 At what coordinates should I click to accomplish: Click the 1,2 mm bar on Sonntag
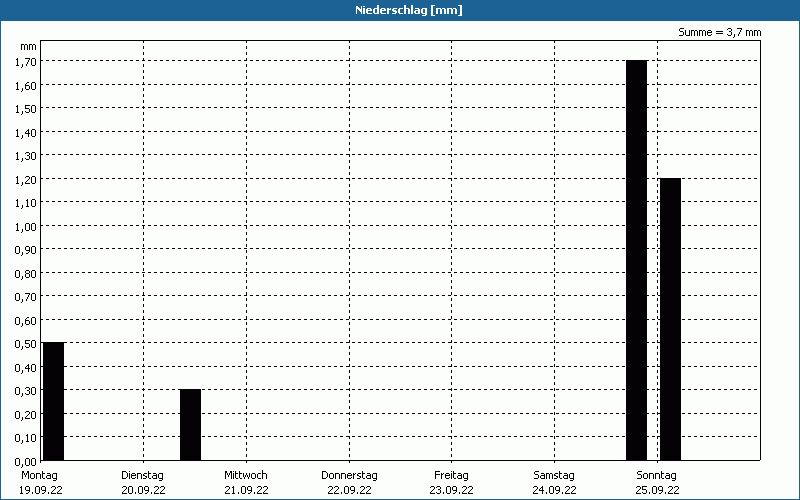[x=670, y=319]
